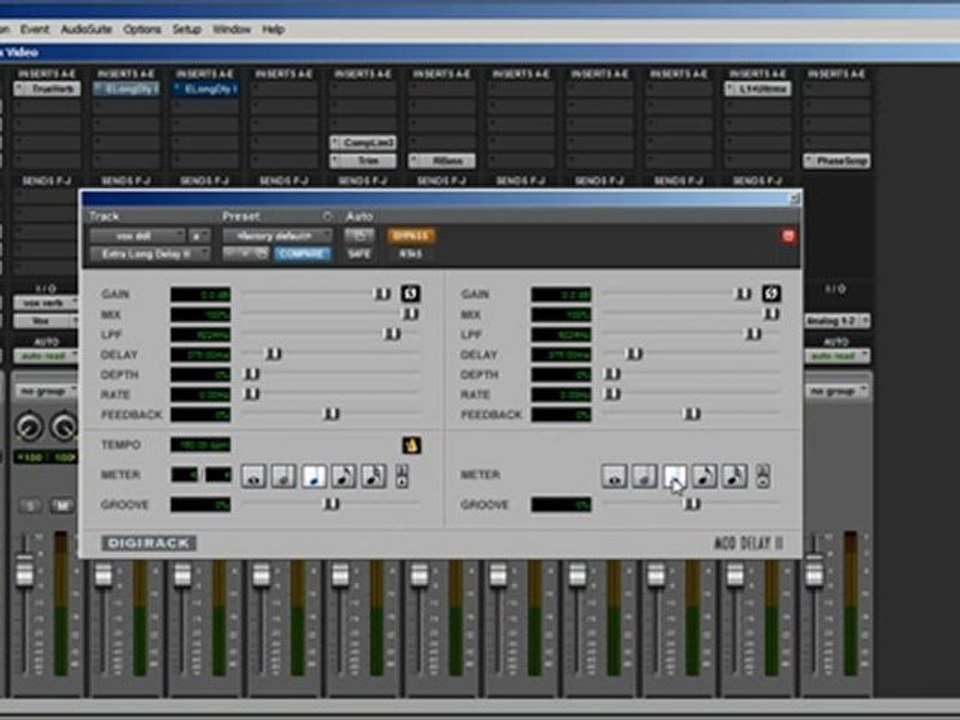Image resolution: width=960 pixels, height=720 pixels.
Task: Toggle the COMPARE button
Action: [302, 253]
